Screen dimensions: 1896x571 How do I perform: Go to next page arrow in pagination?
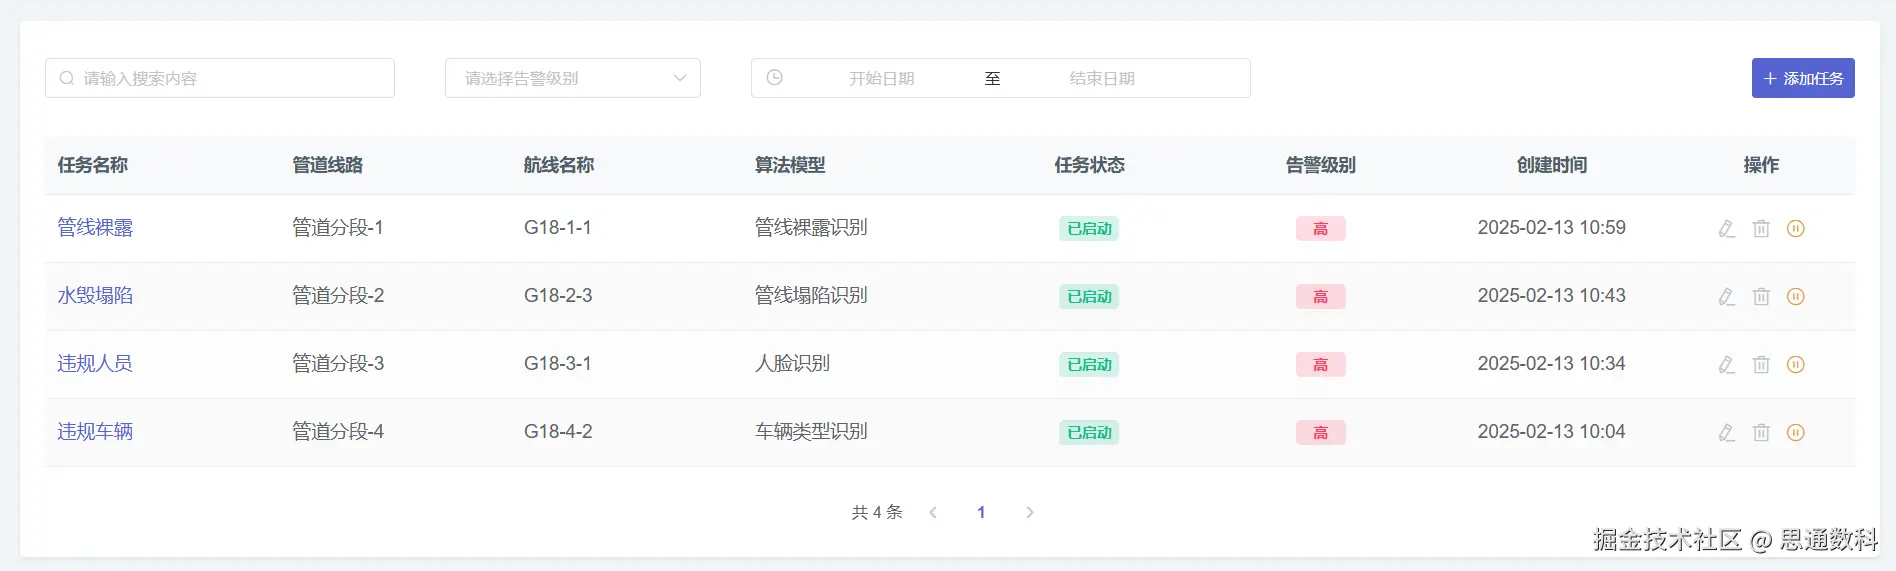(1029, 512)
